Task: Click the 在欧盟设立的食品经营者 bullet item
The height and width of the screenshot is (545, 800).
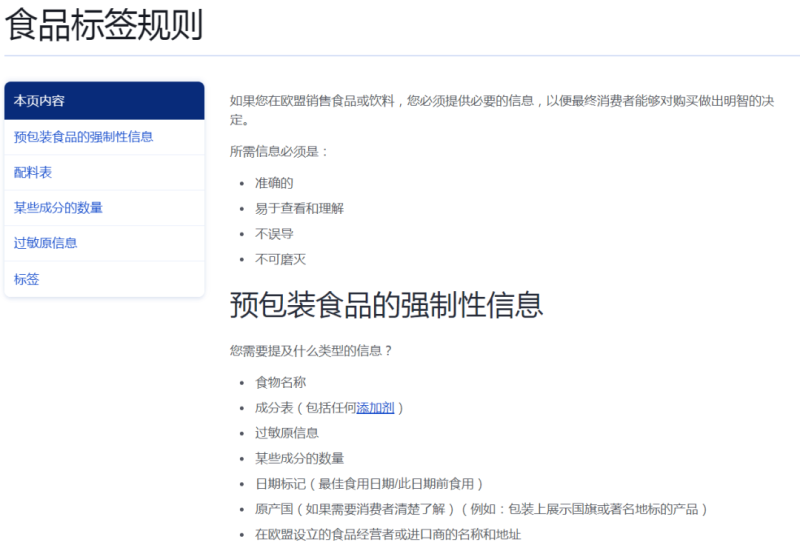Action: point(388,535)
